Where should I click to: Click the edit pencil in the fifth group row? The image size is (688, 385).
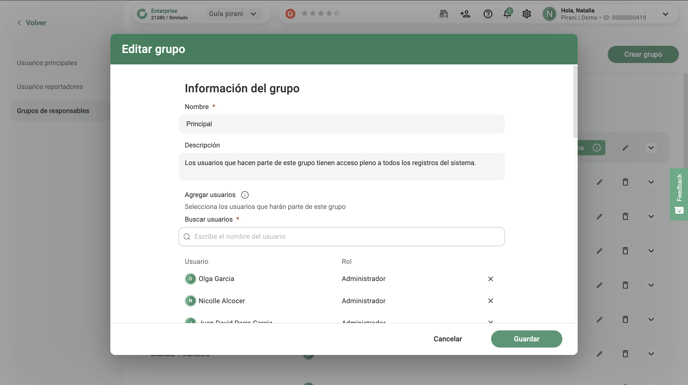tap(599, 285)
